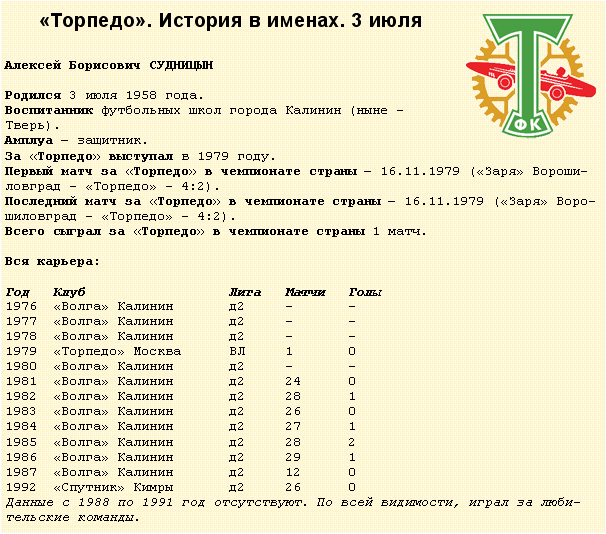Click league value "ВЛ" in the 1979 row
Screen dimensions: 606x534
237,351
